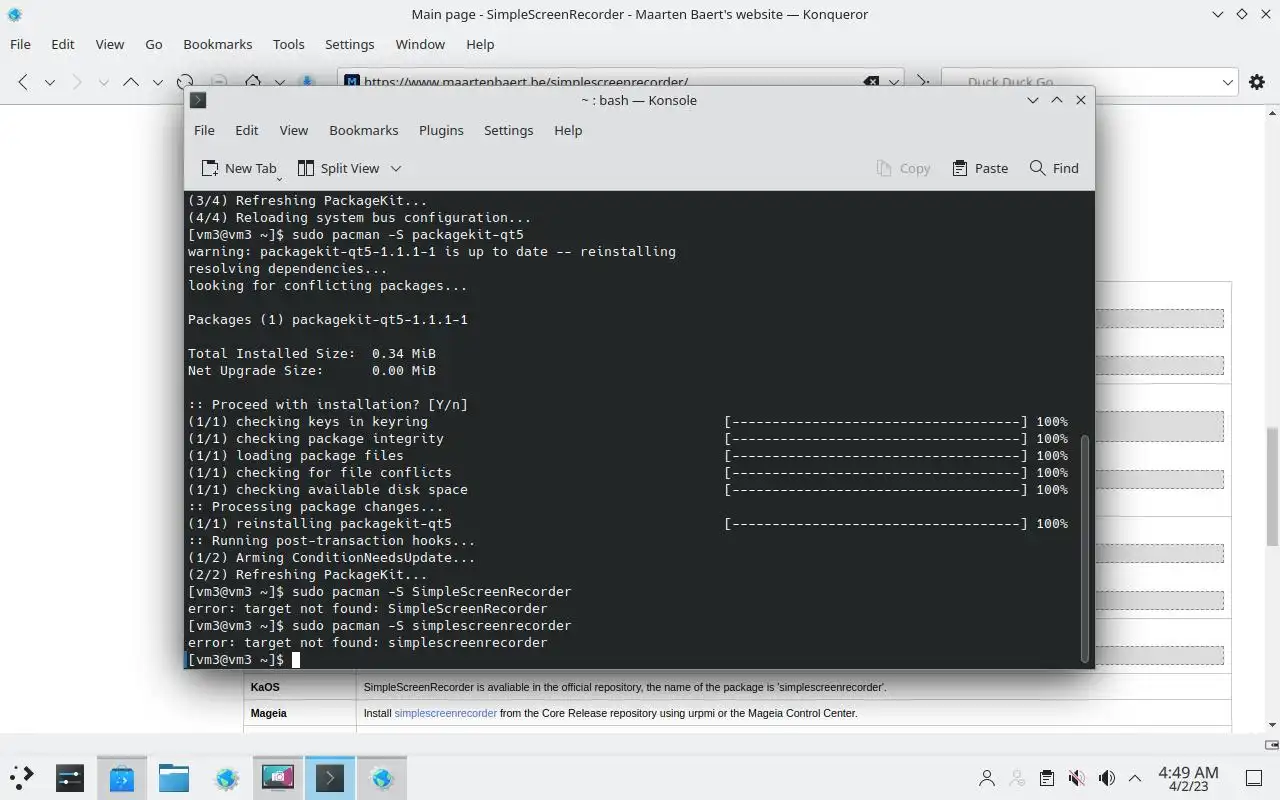Expand the Split View dropdown arrow

[x=396, y=168]
